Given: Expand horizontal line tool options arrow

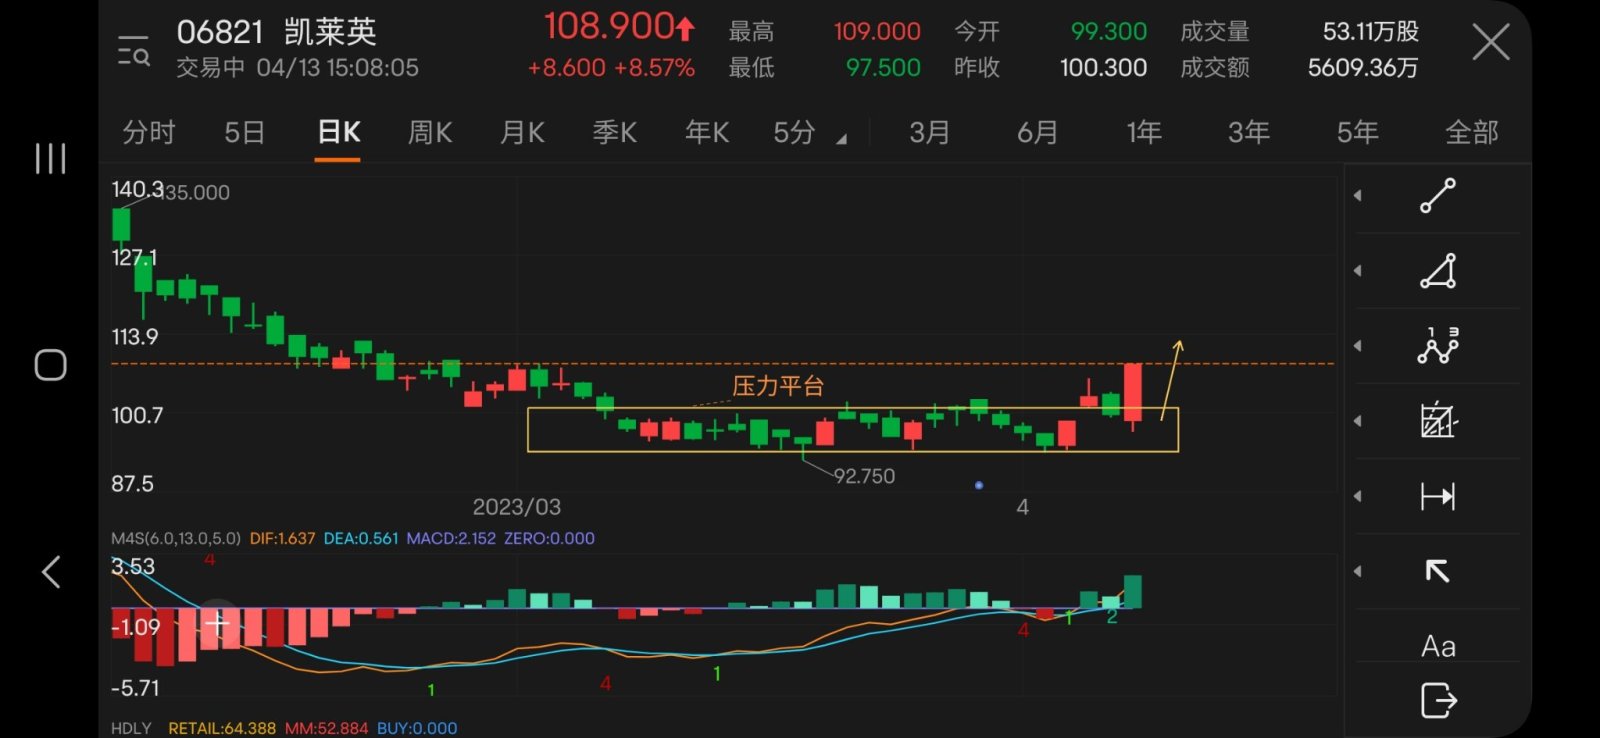Looking at the screenshot, I should pos(1358,496).
